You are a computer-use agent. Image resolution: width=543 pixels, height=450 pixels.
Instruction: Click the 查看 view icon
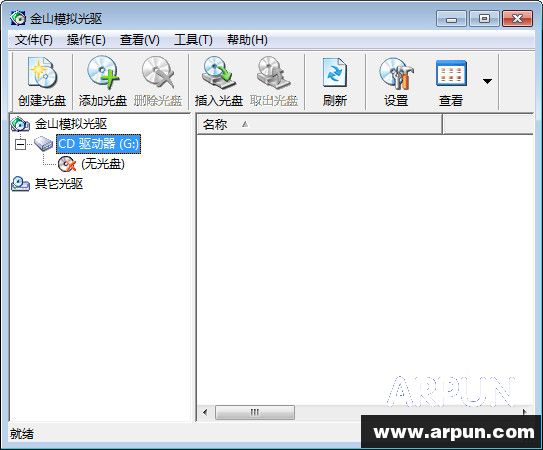pos(451,73)
